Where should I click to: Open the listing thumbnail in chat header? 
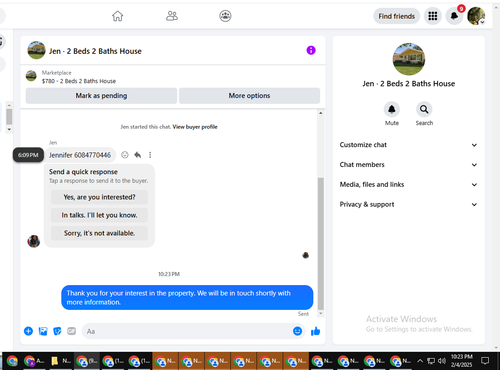[x=36, y=50]
